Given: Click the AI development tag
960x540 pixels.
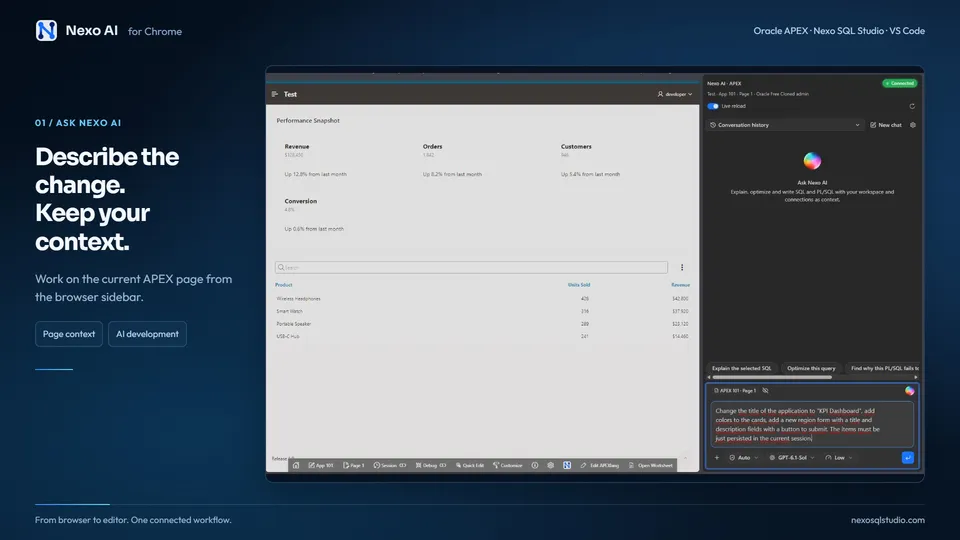Looking at the screenshot, I should 147,334.
